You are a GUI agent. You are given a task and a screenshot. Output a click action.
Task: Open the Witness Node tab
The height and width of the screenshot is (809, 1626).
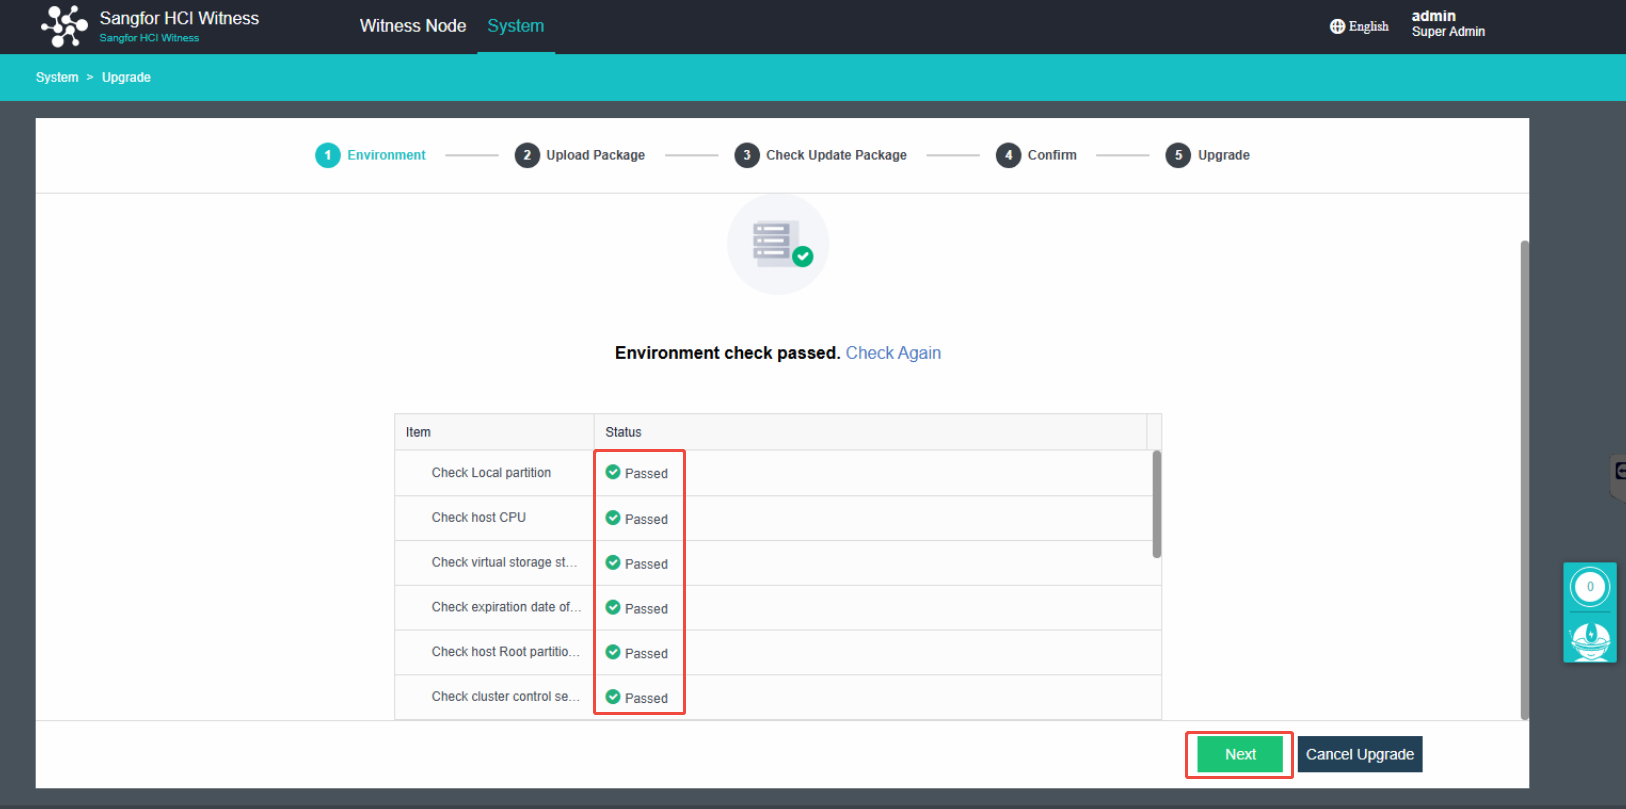[413, 26]
